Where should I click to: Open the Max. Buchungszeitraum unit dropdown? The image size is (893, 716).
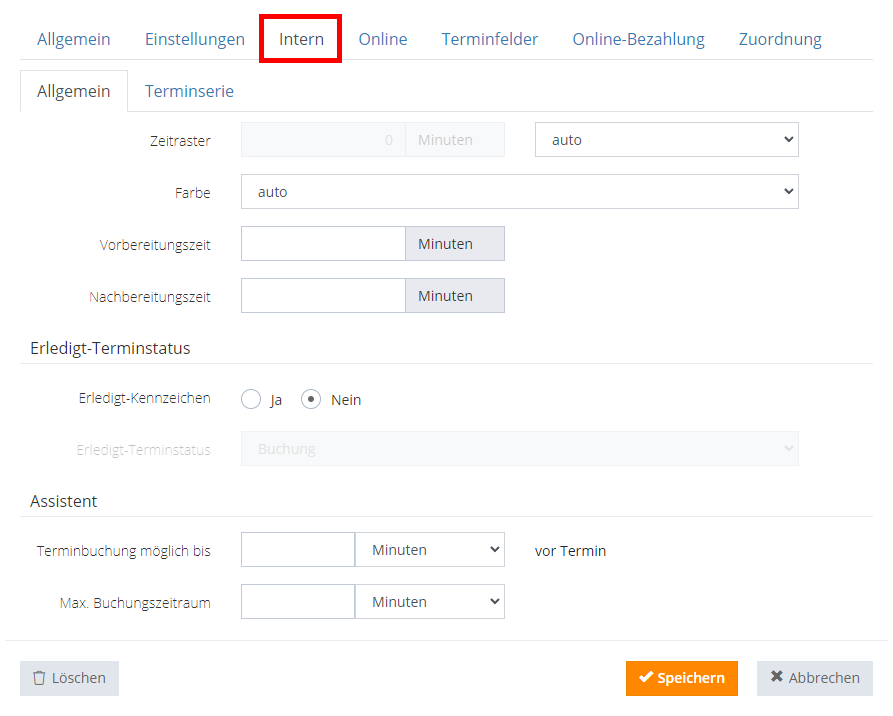[430, 602]
